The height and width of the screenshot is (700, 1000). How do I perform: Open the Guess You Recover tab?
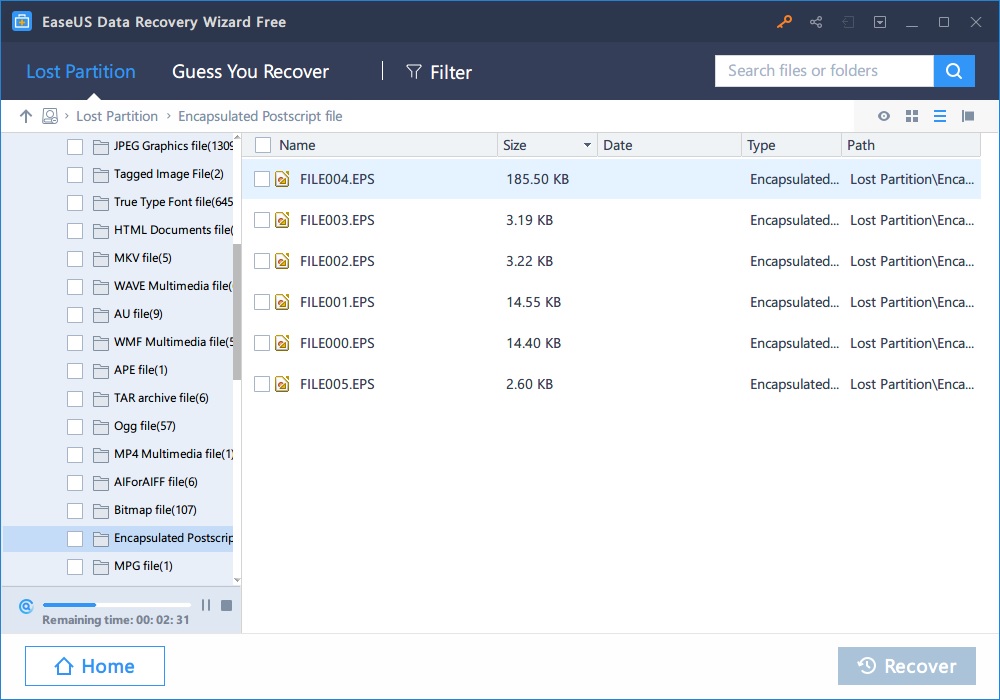[251, 71]
